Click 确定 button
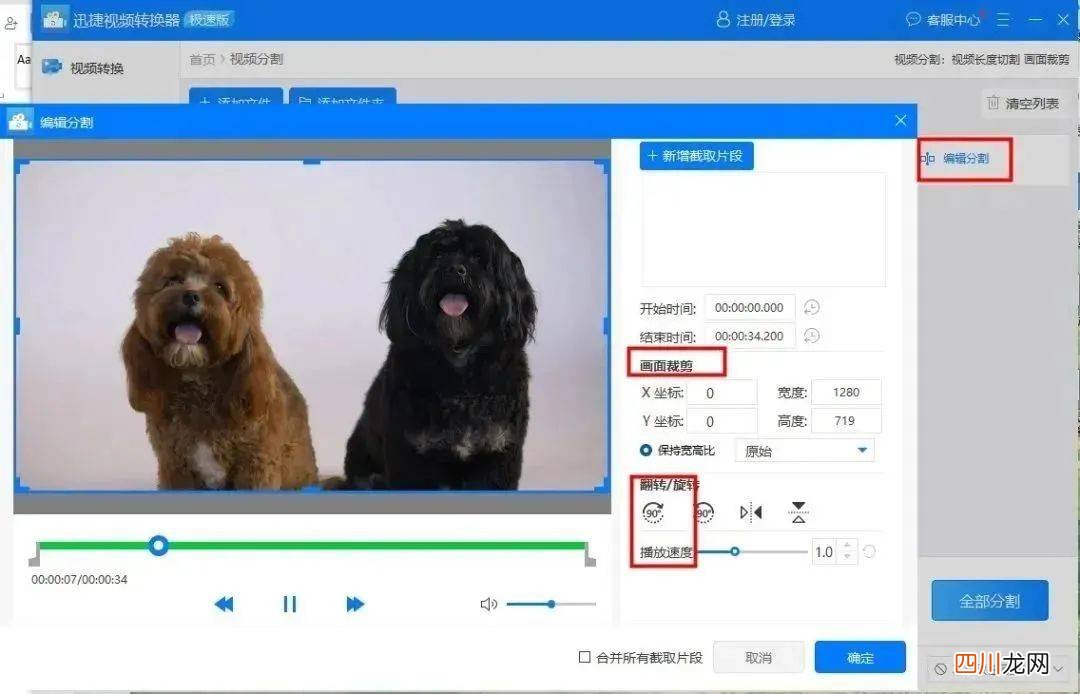 860,658
